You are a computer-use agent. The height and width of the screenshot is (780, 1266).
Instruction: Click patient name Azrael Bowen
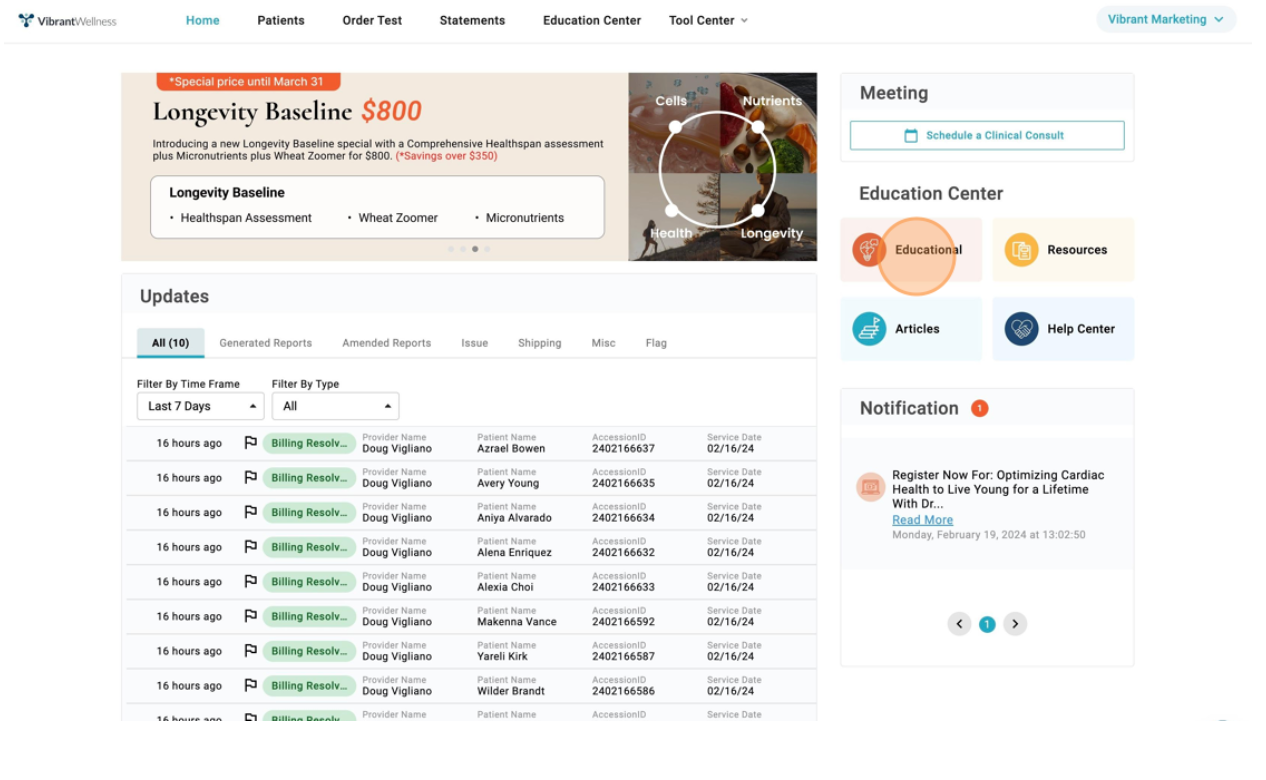pyautogui.click(x=511, y=449)
